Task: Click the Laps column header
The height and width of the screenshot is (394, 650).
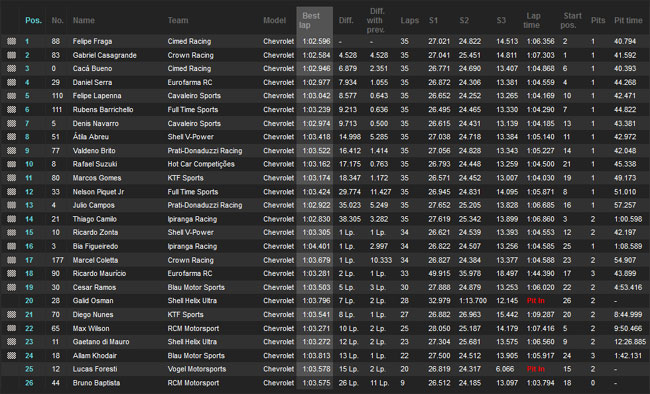Action: pos(410,20)
